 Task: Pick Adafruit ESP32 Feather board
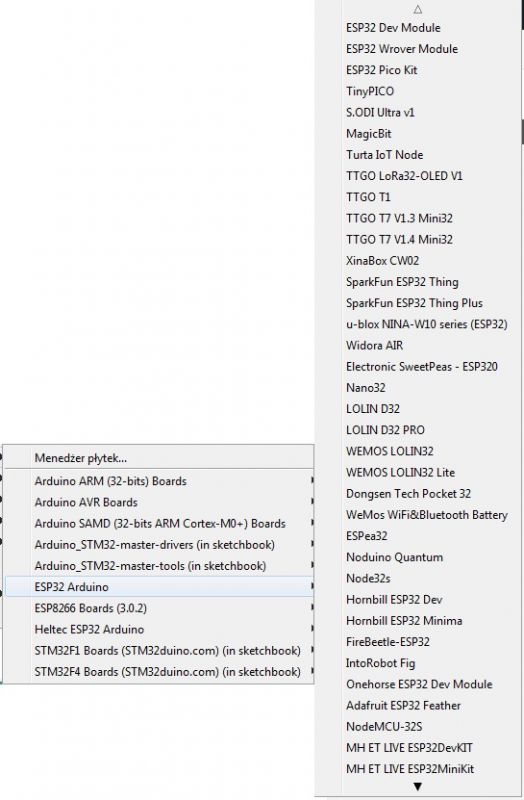(418, 705)
